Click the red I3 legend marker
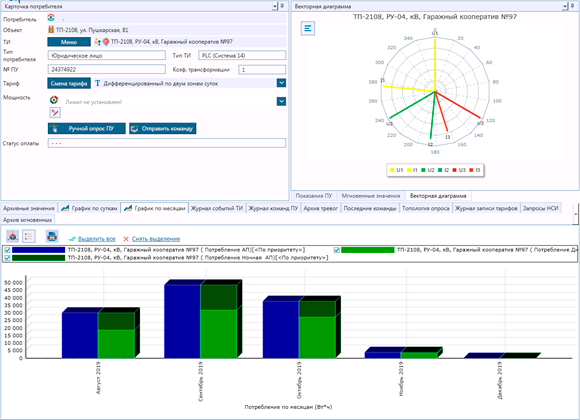The image size is (580, 420). point(471,170)
